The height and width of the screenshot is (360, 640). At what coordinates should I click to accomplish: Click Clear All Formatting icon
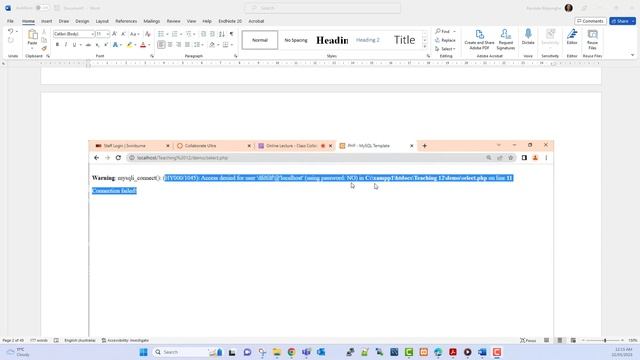pos(148,34)
